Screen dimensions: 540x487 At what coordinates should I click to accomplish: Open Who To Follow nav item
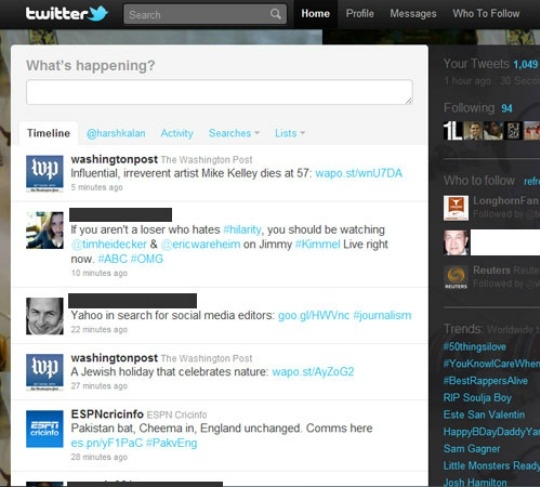(486, 14)
